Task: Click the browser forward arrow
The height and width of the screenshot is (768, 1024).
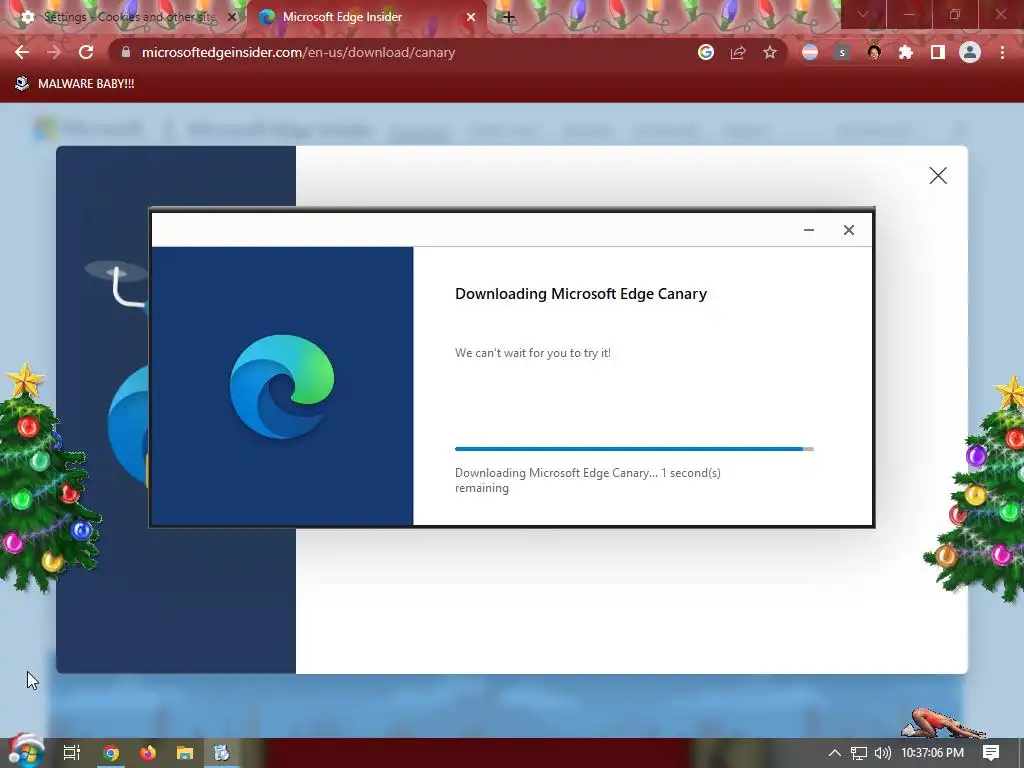Action: click(x=54, y=52)
